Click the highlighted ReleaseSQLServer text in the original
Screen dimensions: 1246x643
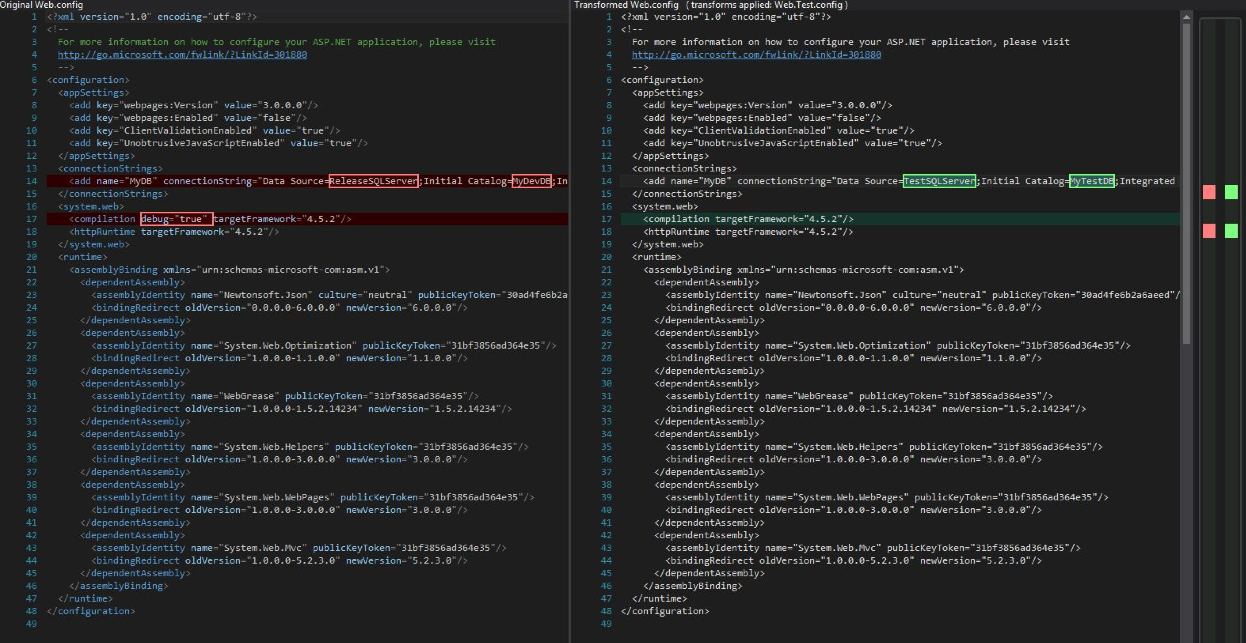(374, 181)
